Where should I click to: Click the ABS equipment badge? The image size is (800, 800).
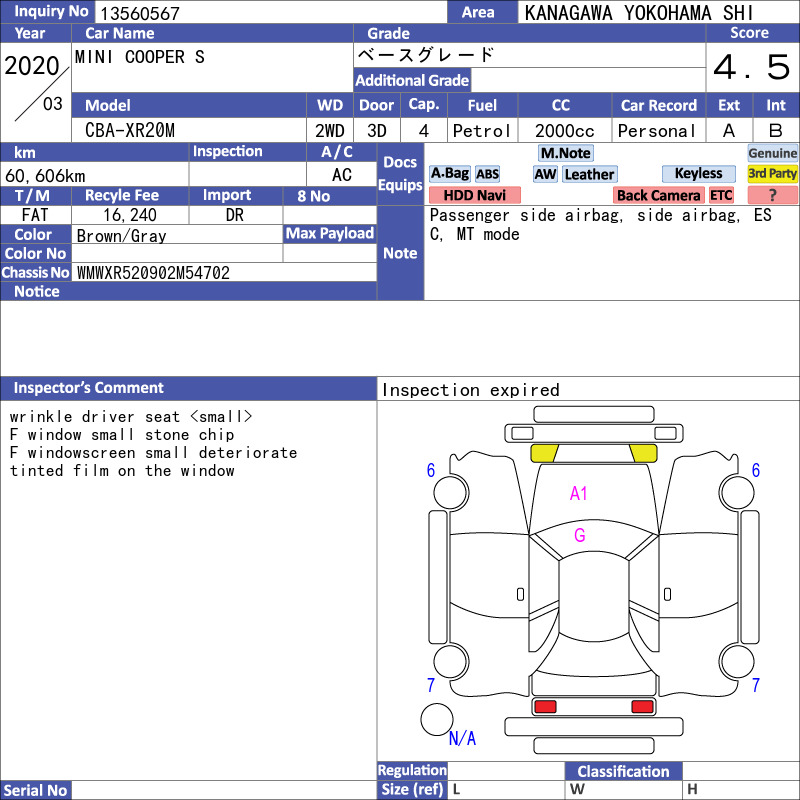pyautogui.click(x=487, y=174)
